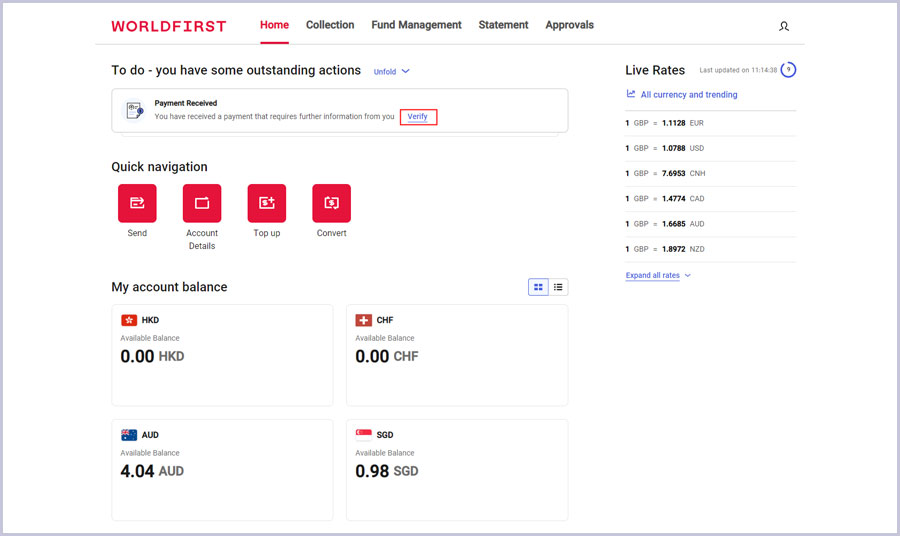The image size is (900, 536).
Task: Open the Statement tab
Action: click(503, 25)
